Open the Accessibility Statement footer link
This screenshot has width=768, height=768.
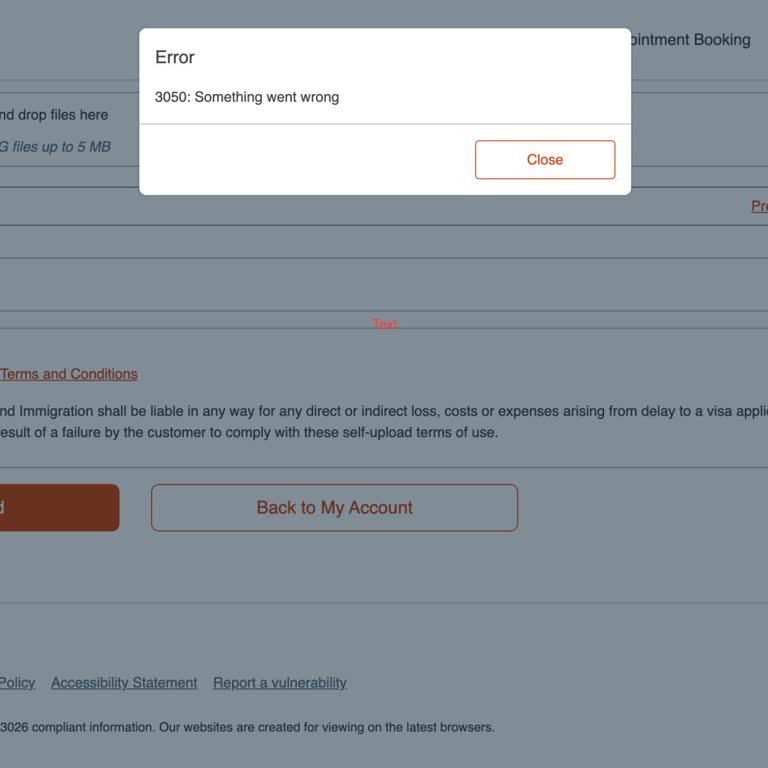click(124, 683)
